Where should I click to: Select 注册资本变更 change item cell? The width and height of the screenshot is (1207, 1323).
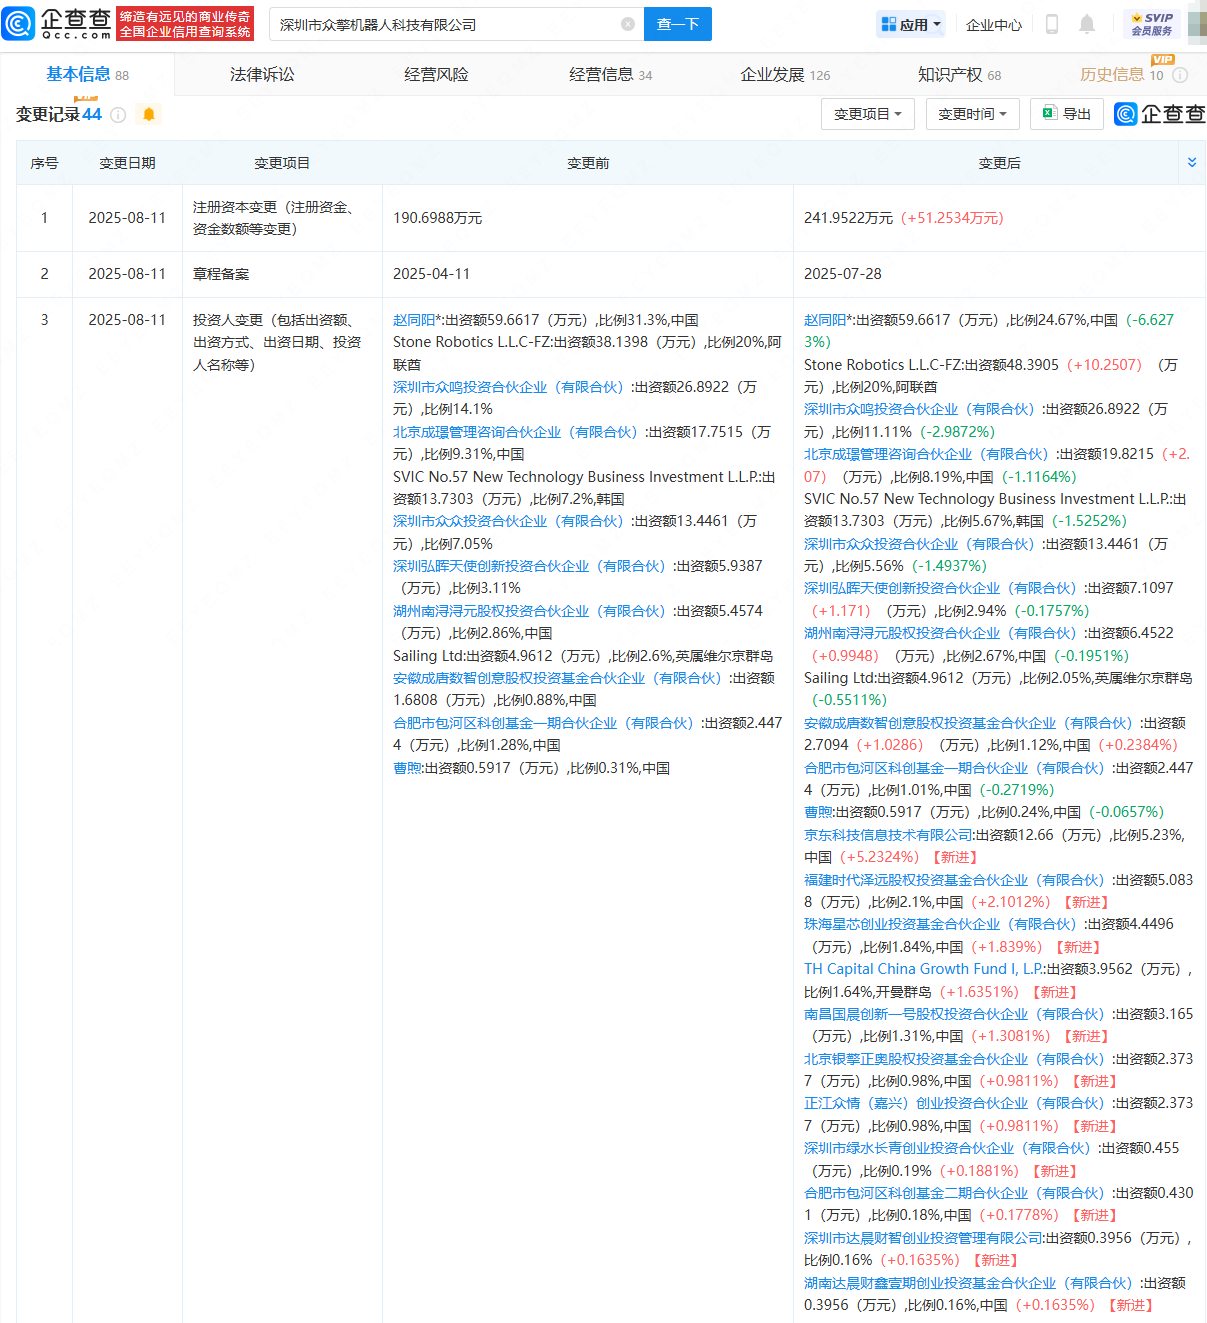point(282,218)
